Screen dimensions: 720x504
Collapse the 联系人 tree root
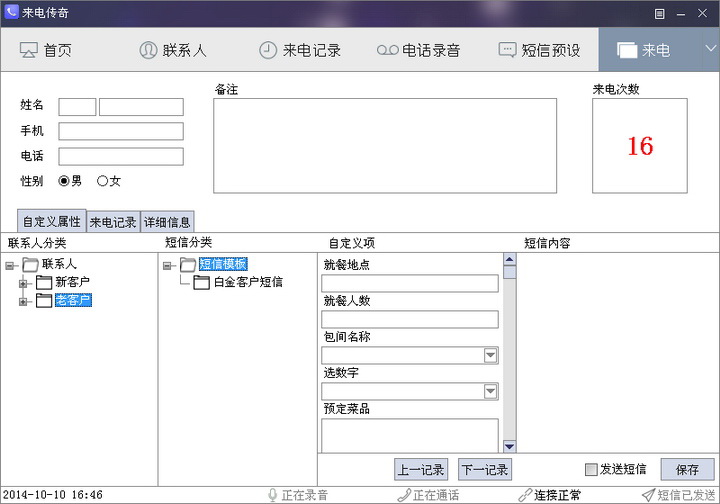[x=10, y=265]
